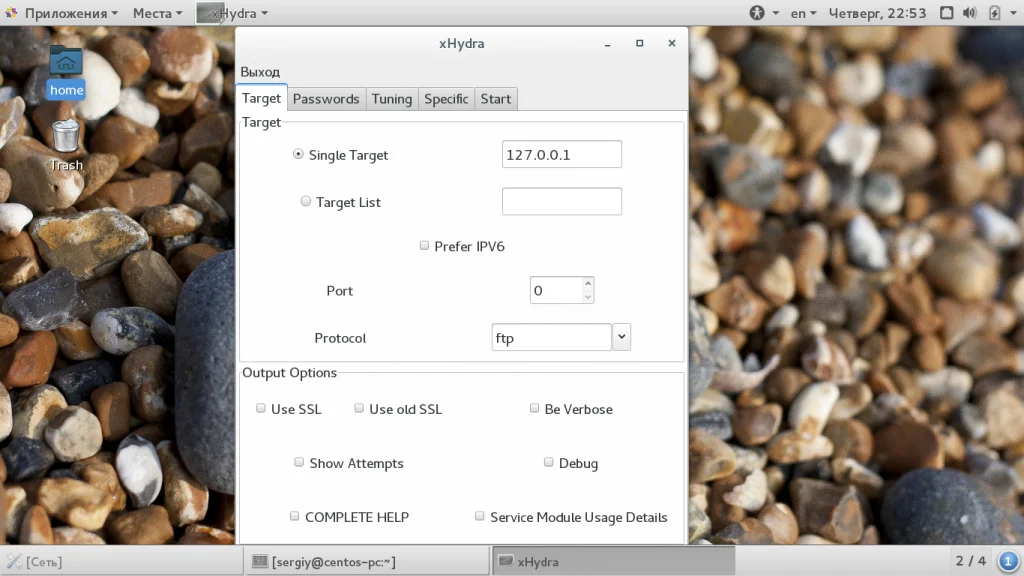The width and height of the screenshot is (1024, 576).
Task: Click the workspace indicator badge in bottom corner
Action: [1008, 561]
